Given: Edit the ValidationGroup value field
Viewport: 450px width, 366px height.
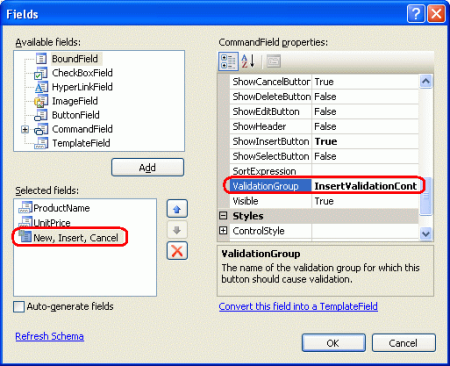Looking at the screenshot, I should [365, 186].
